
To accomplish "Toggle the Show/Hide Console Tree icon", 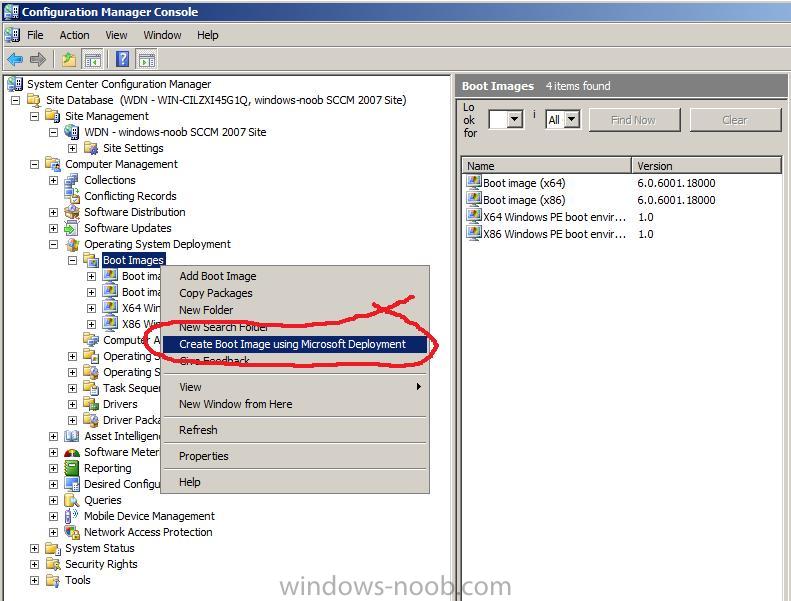I will (92, 60).
